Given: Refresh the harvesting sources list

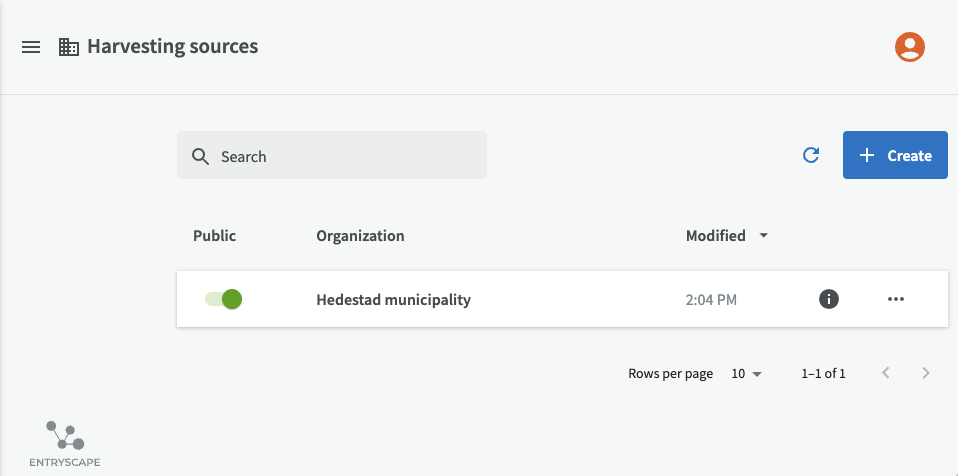Looking at the screenshot, I should (811, 155).
